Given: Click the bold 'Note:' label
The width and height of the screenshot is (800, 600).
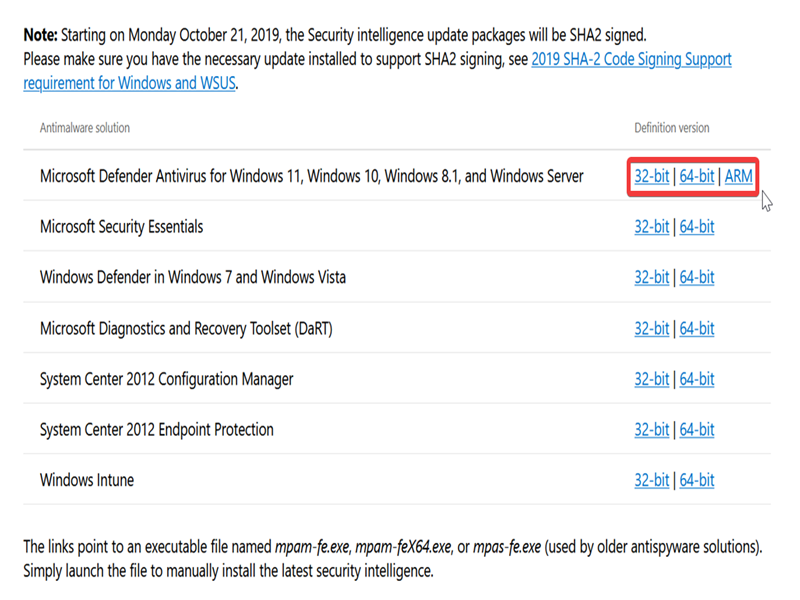Looking at the screenshot, I should tap(40, 35).
